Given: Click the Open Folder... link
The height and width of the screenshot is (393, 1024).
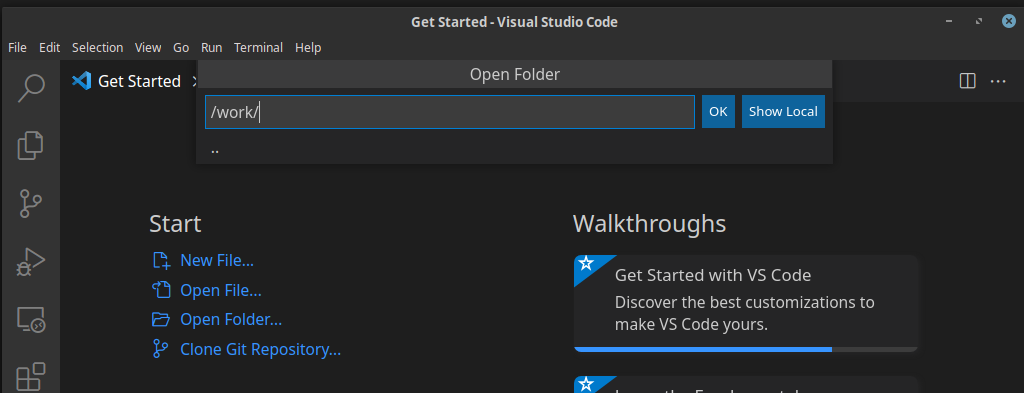Looking at the screenshot, I should (x=231, y=320).
